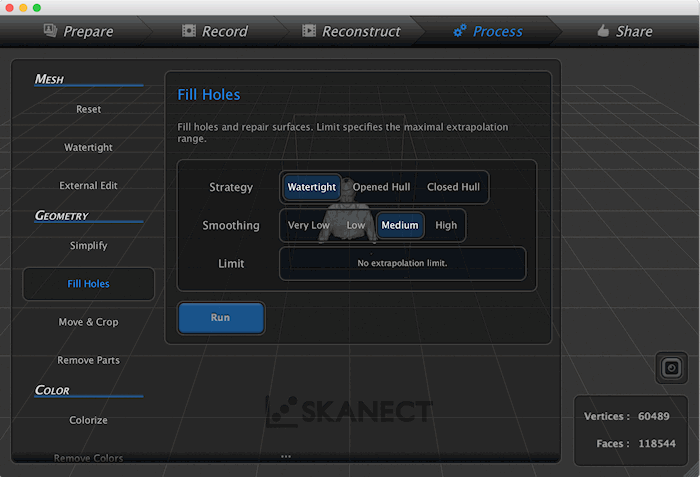
Task: Click the Color section header
Action: (52, 390)
